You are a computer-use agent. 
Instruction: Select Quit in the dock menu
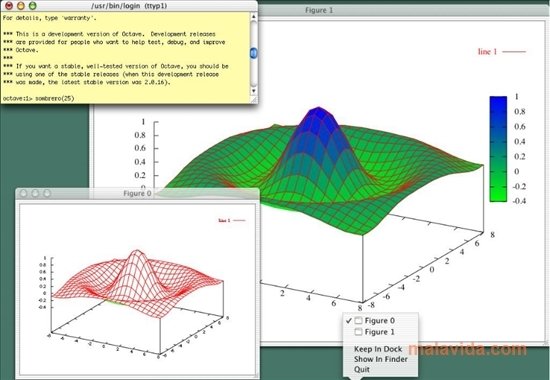coord(362,369)
